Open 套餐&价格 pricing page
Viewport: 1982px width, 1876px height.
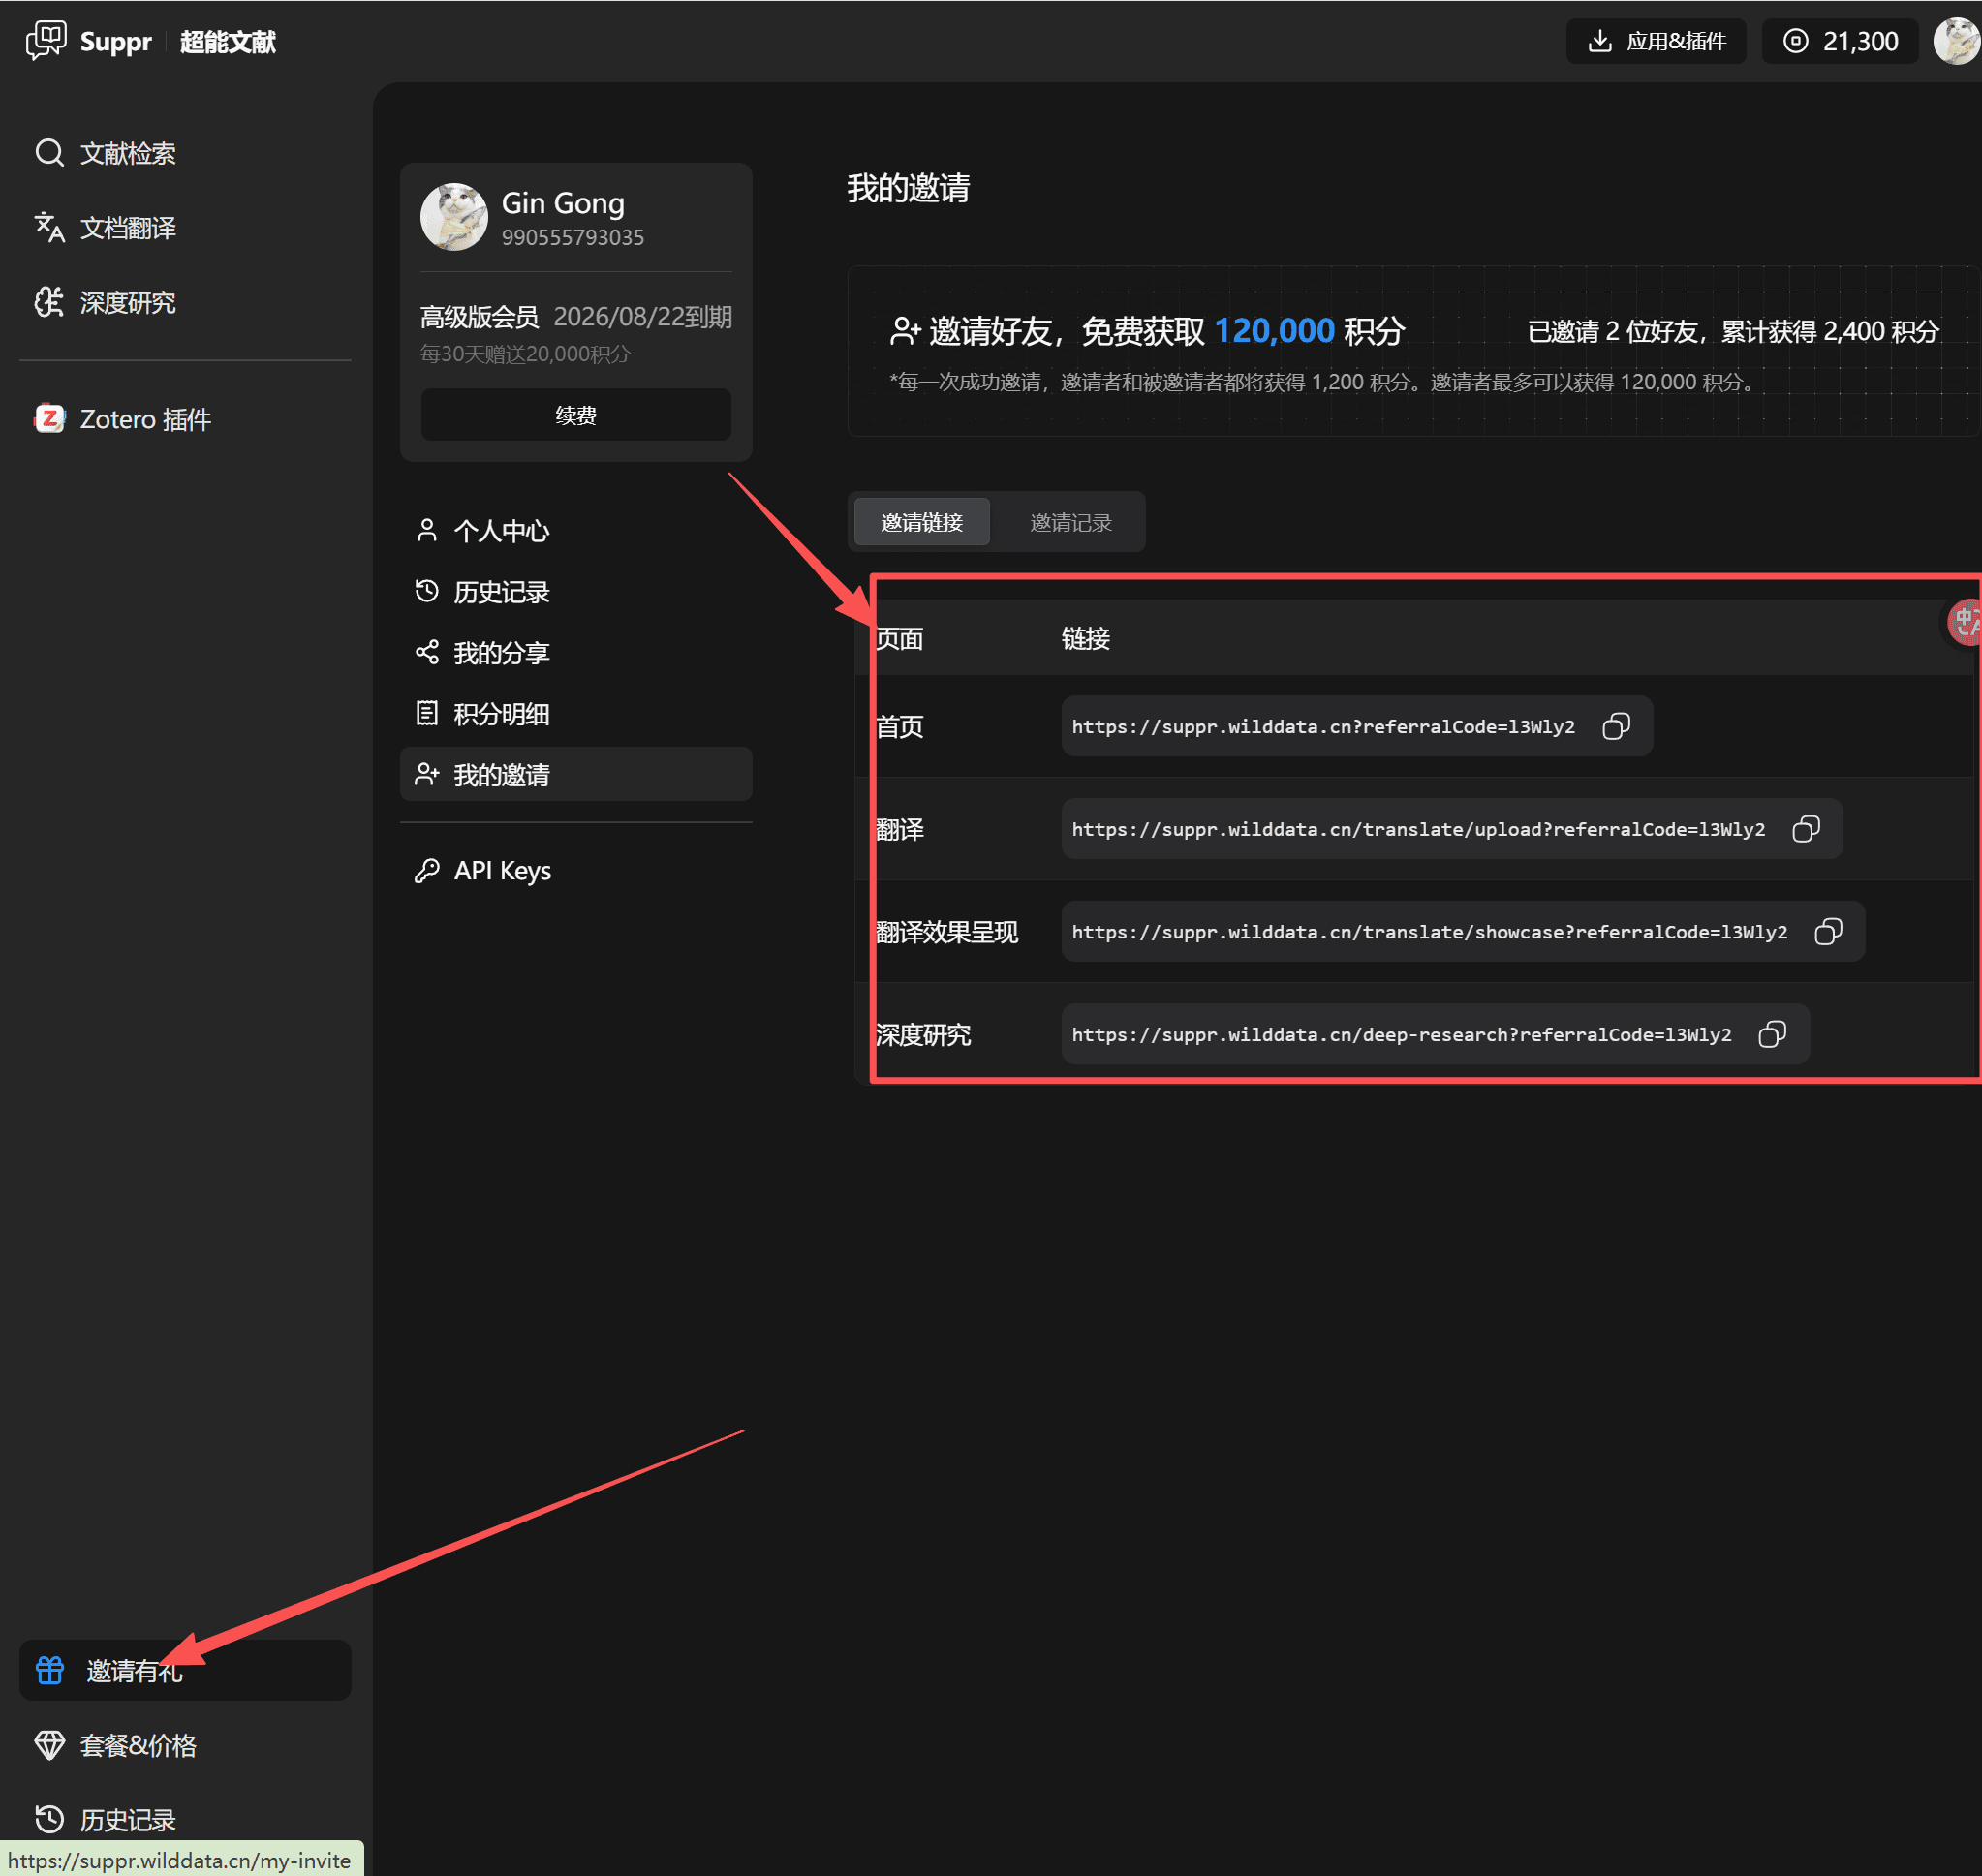(x=137, y=1745)
